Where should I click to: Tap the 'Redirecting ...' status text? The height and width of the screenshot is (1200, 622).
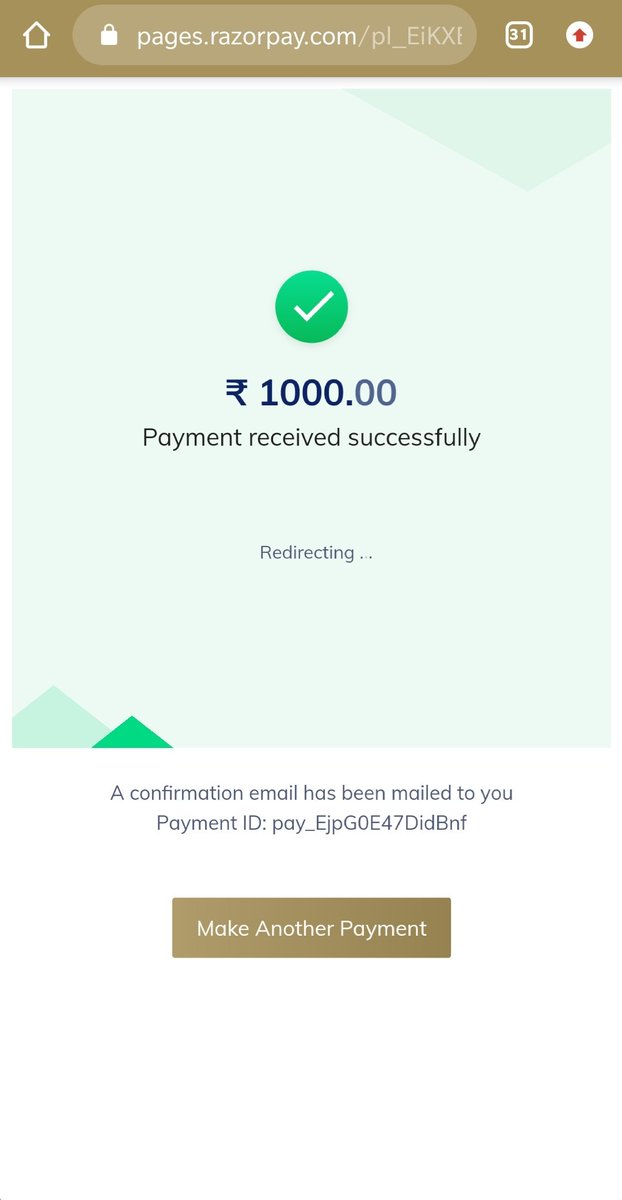tap(316, 552)
